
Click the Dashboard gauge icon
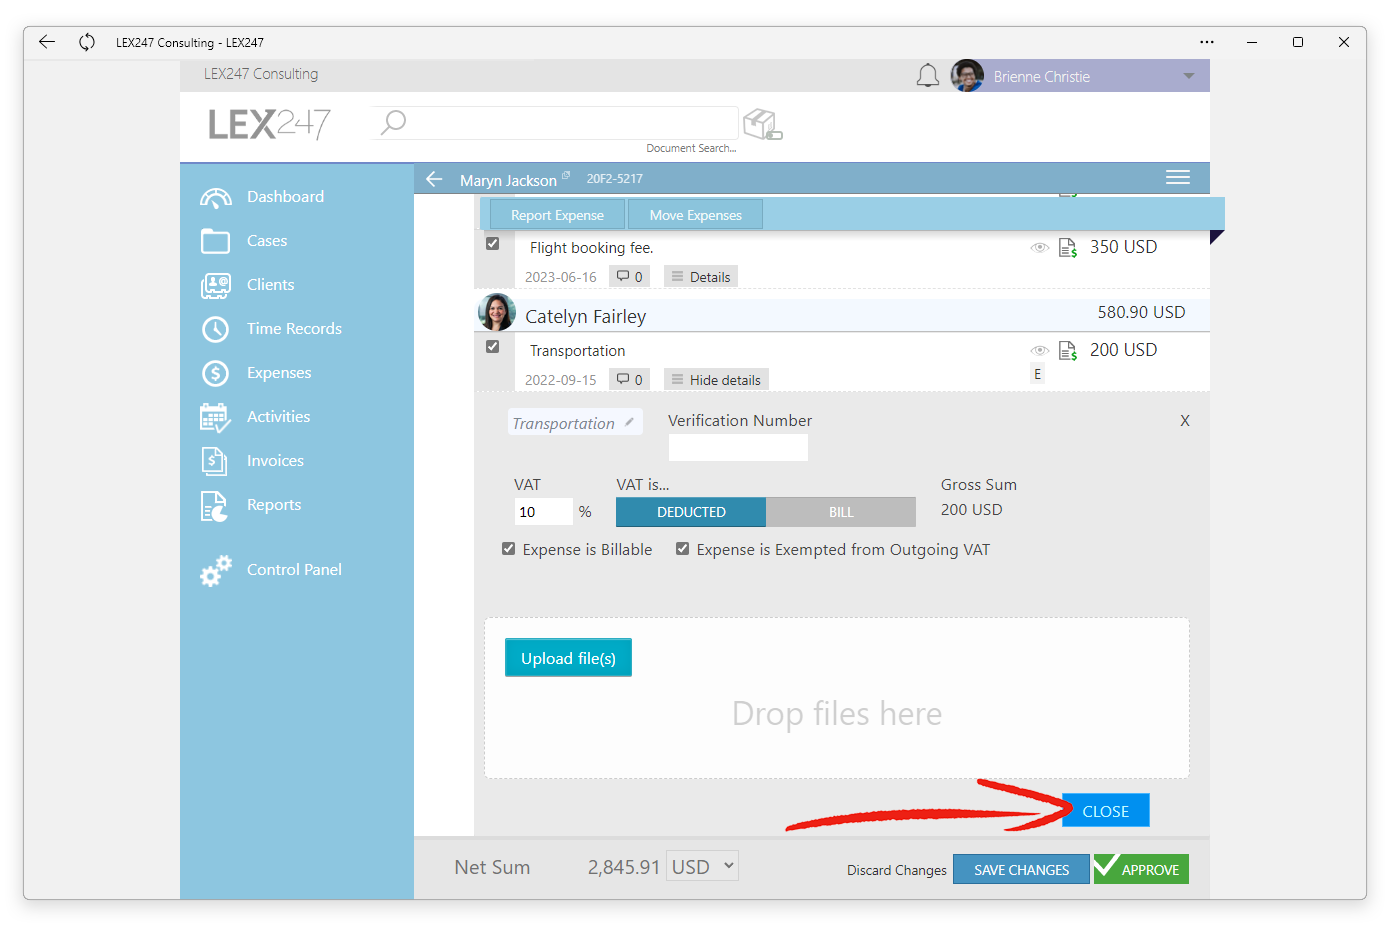[x=215, y=198]
